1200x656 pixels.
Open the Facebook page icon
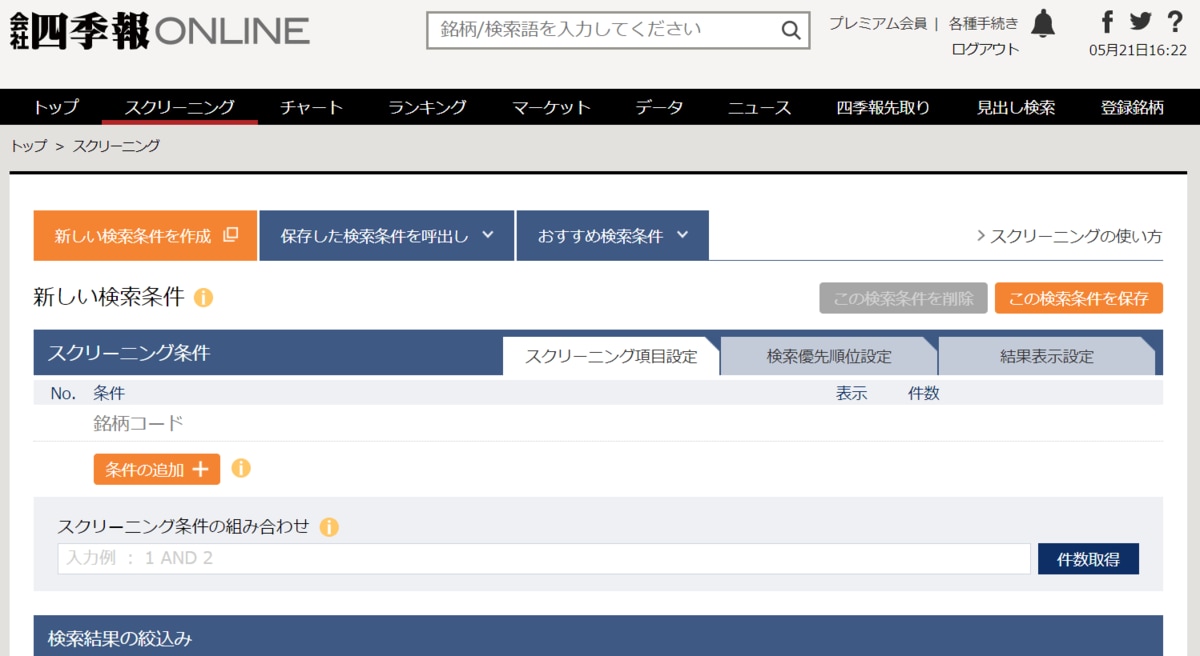click(1107, 22)
